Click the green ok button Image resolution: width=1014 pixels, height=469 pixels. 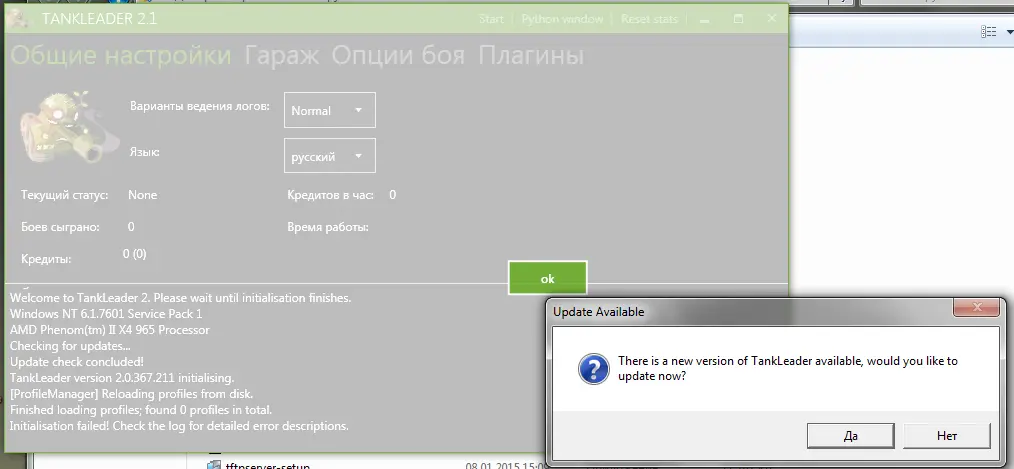(x=548, y=278)
